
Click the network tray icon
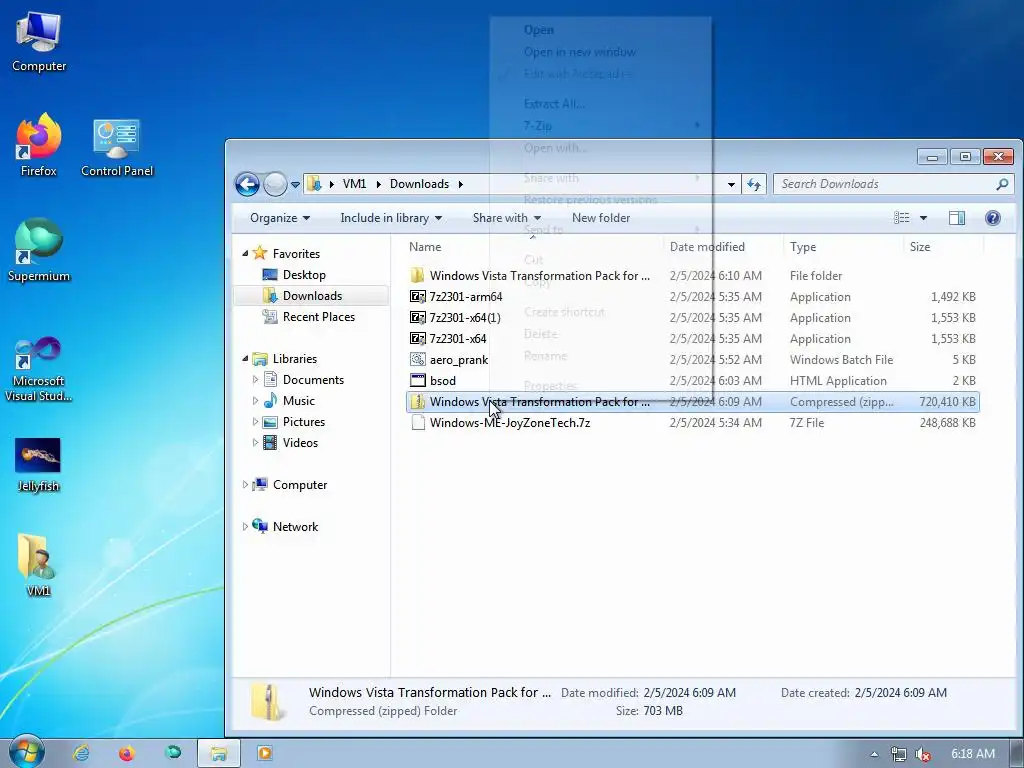coord(899,754)
